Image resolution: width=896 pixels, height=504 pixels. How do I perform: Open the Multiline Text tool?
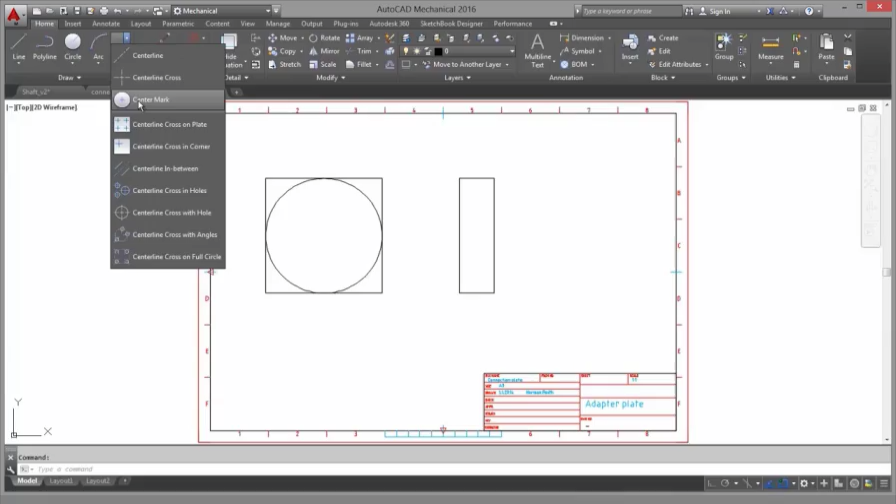[537, 50]
